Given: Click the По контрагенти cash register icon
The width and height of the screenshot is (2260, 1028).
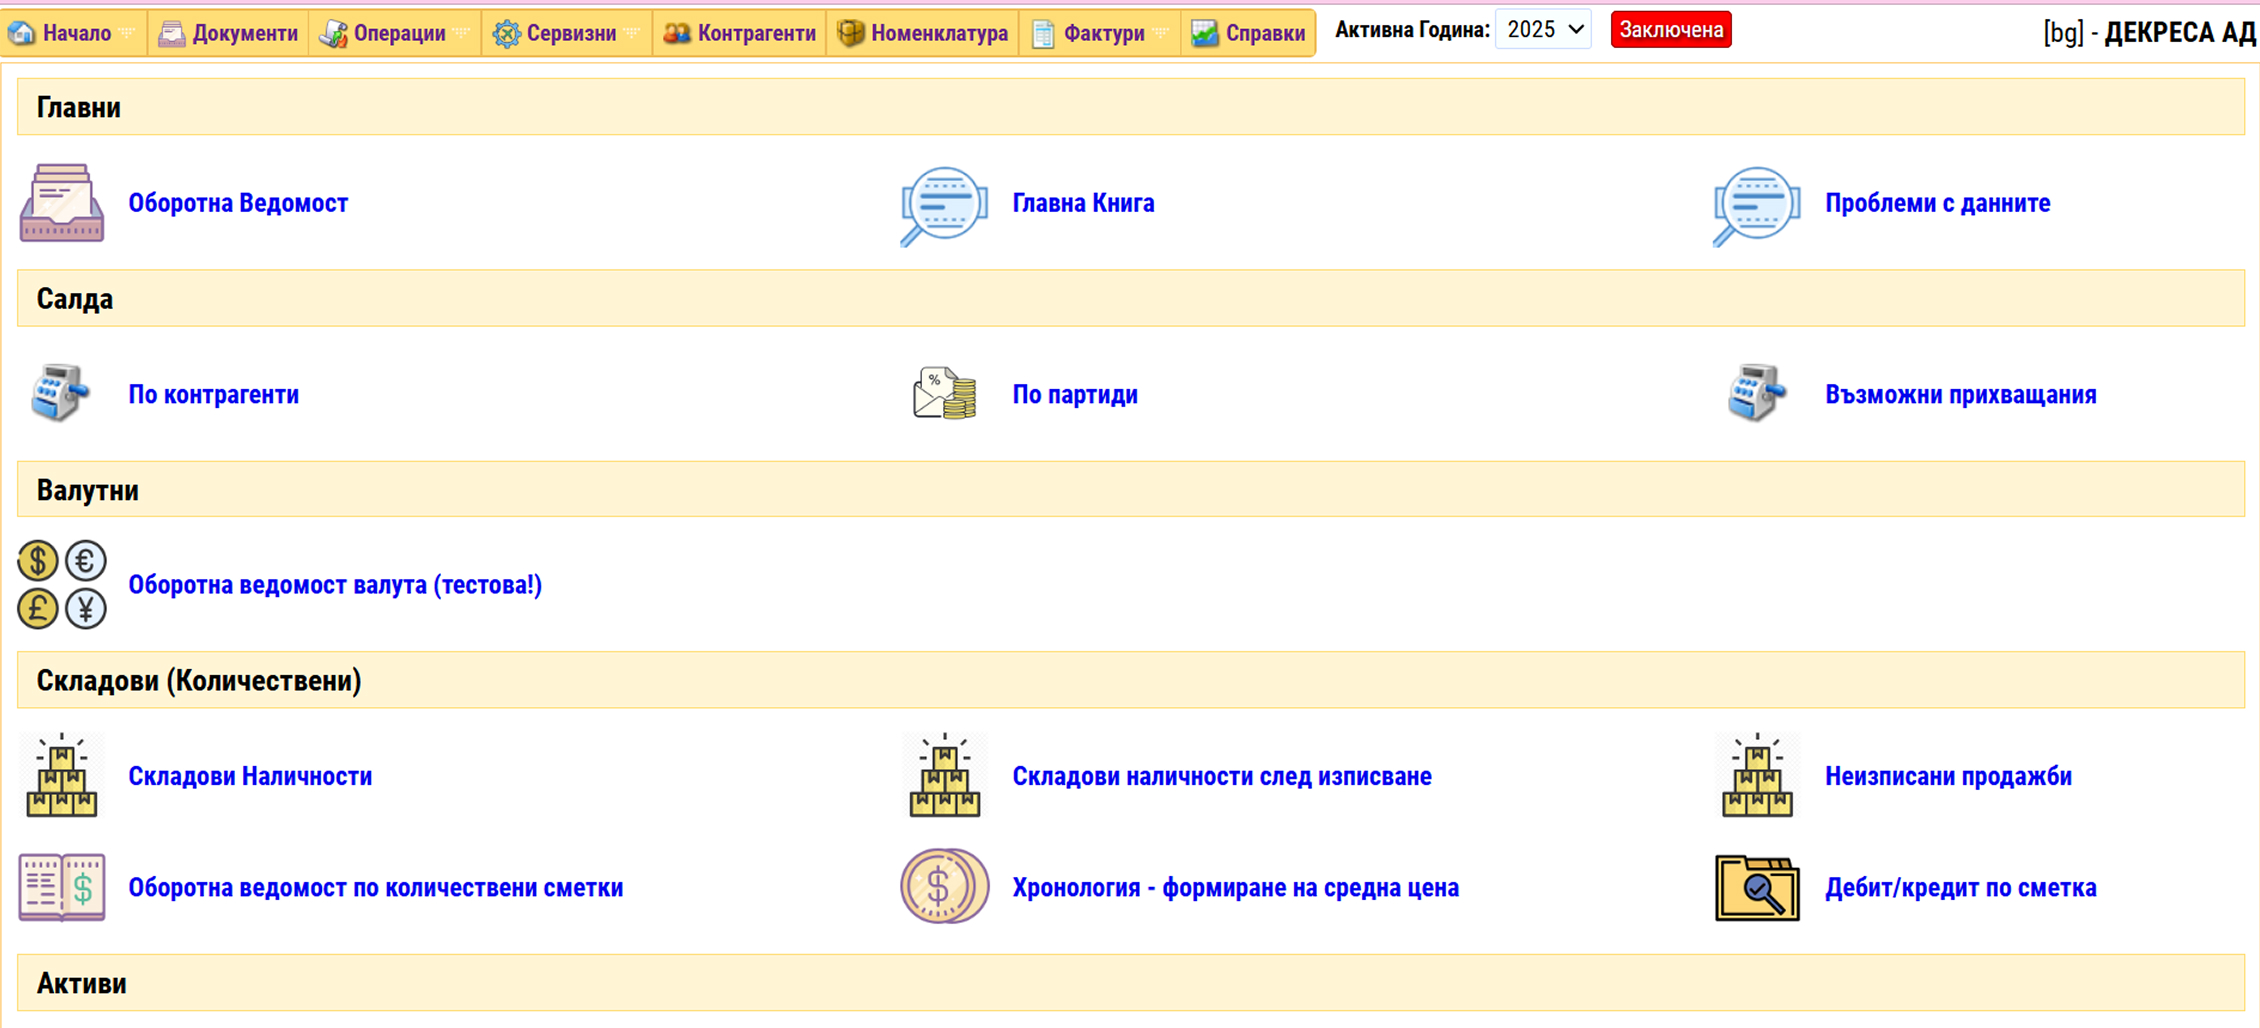Looking at the screenshot, I should tap(60, 393).
